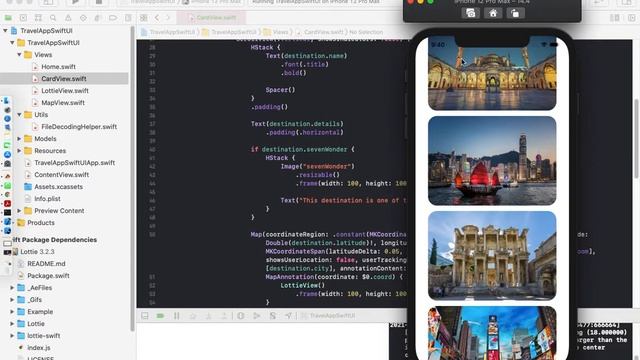Open the Issue navigator warning icon
640x360 pixels.
coord(68,18)
